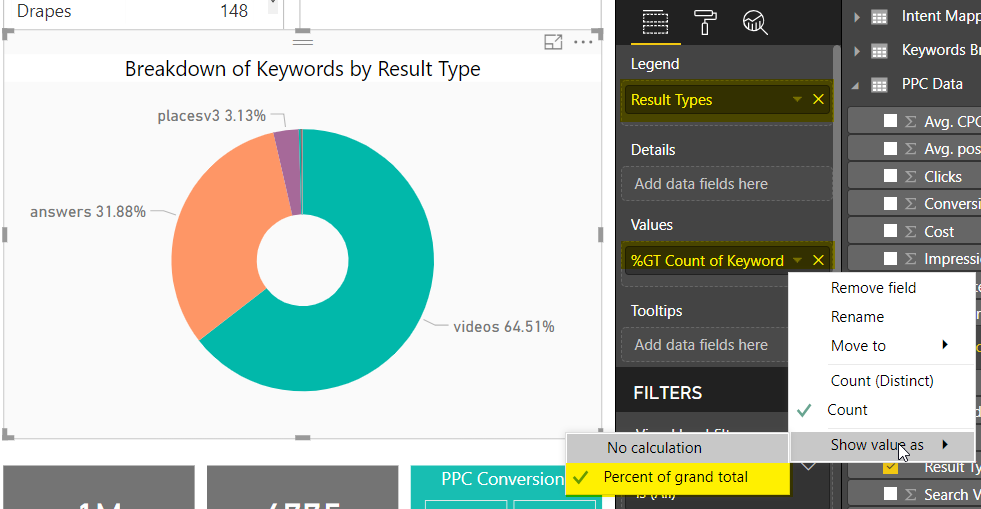This screenshot has width=981, height=509.
Task: Check the Clicks field checkbox
Action: (x=890, y=176)
